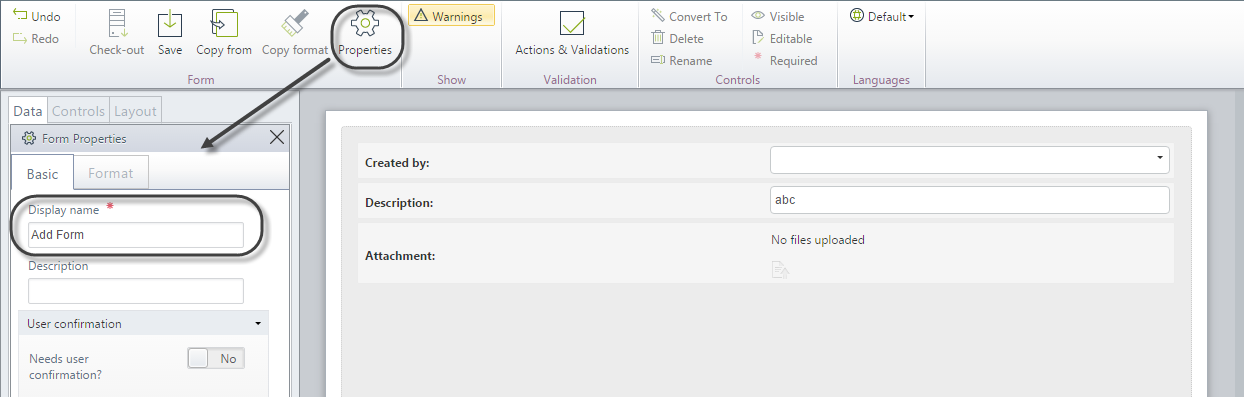Activate the Copy format brush
This screenshot has width=1244, height=397.
click(x=294, y=24)
